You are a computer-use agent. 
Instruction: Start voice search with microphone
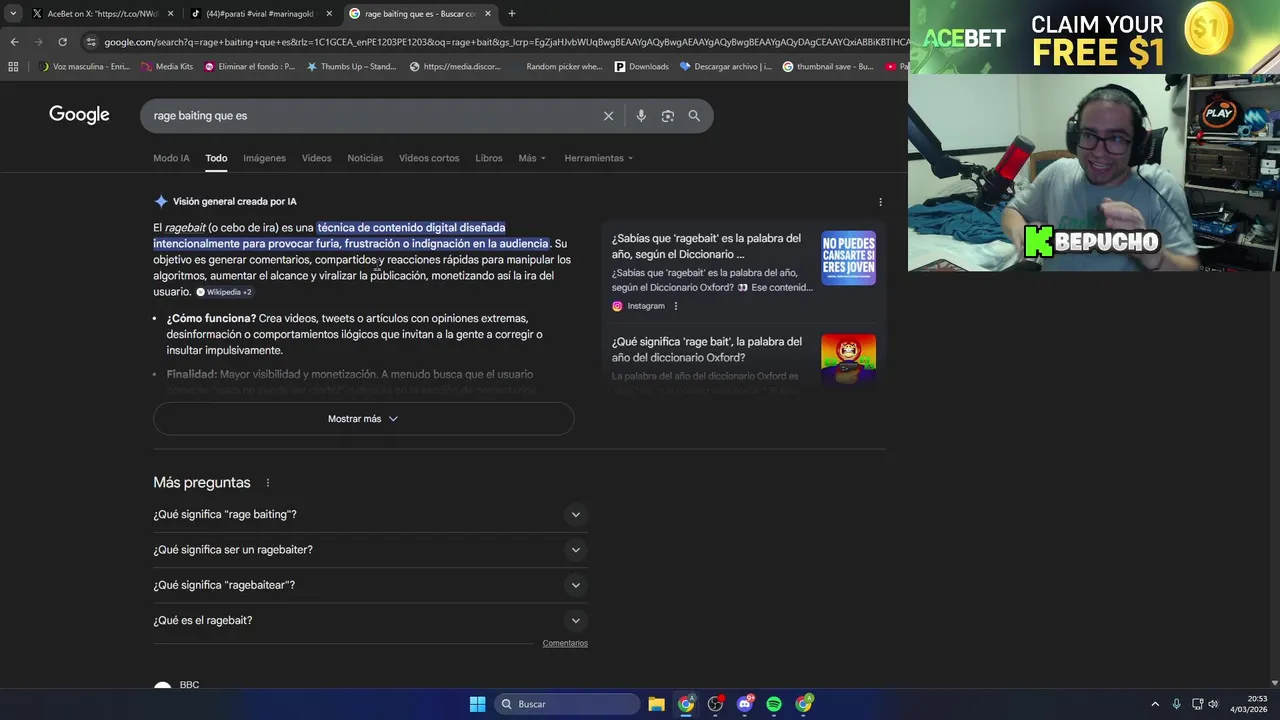(641, 116)
